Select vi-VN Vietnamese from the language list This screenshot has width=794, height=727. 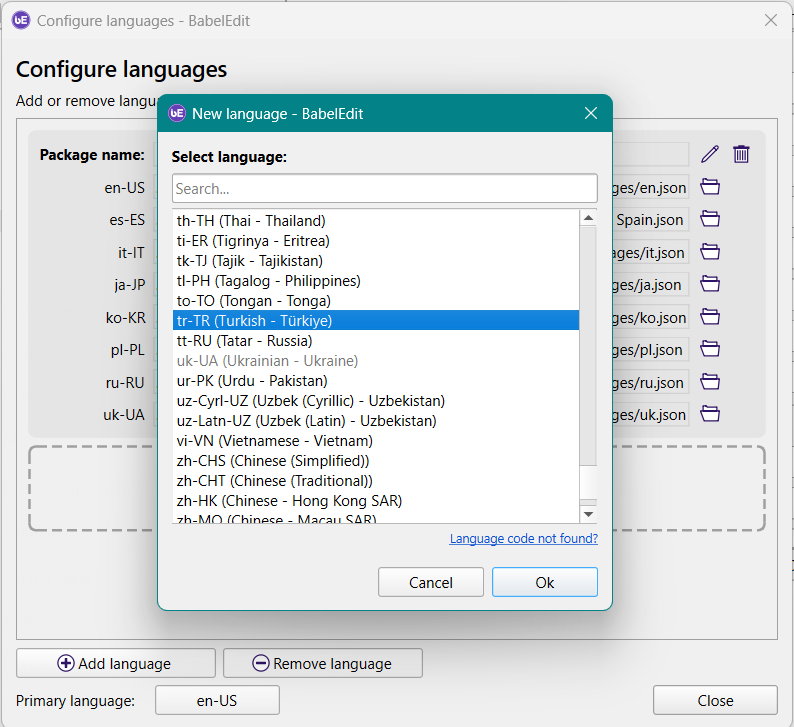275,441
